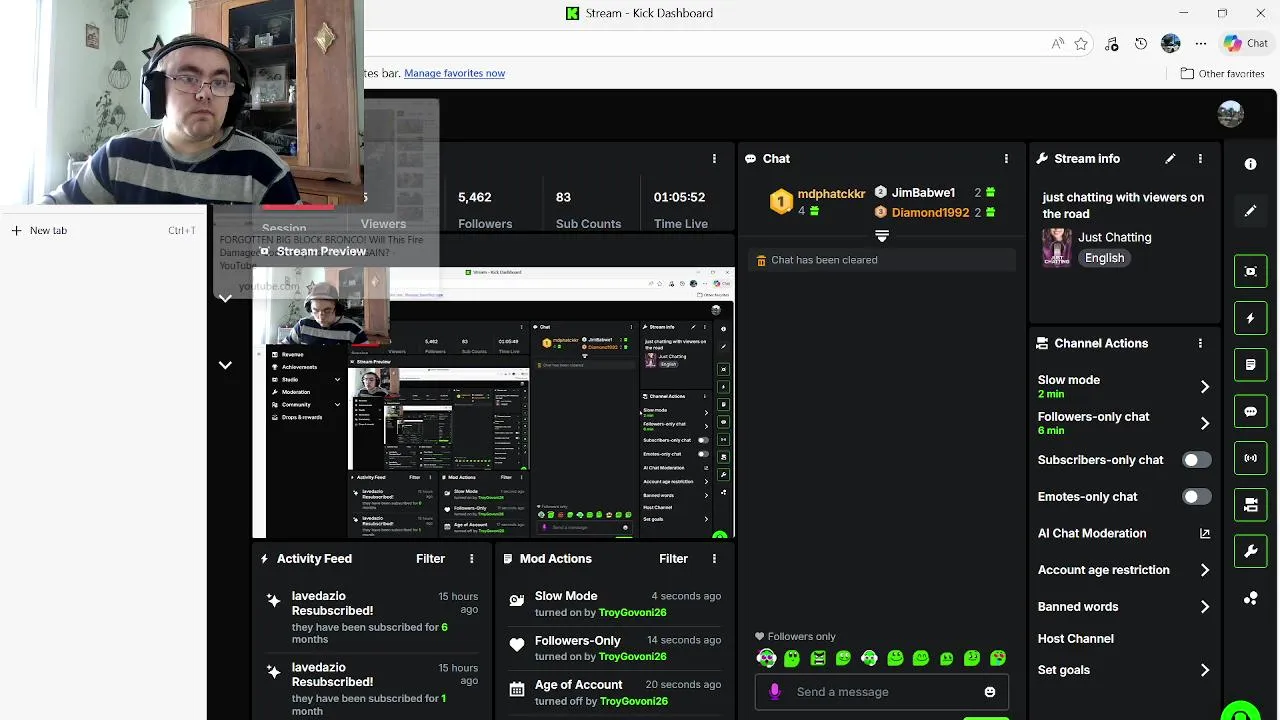
Task: Click the three-circles icon in right sidebar
Action: [x=1250, y=598]
